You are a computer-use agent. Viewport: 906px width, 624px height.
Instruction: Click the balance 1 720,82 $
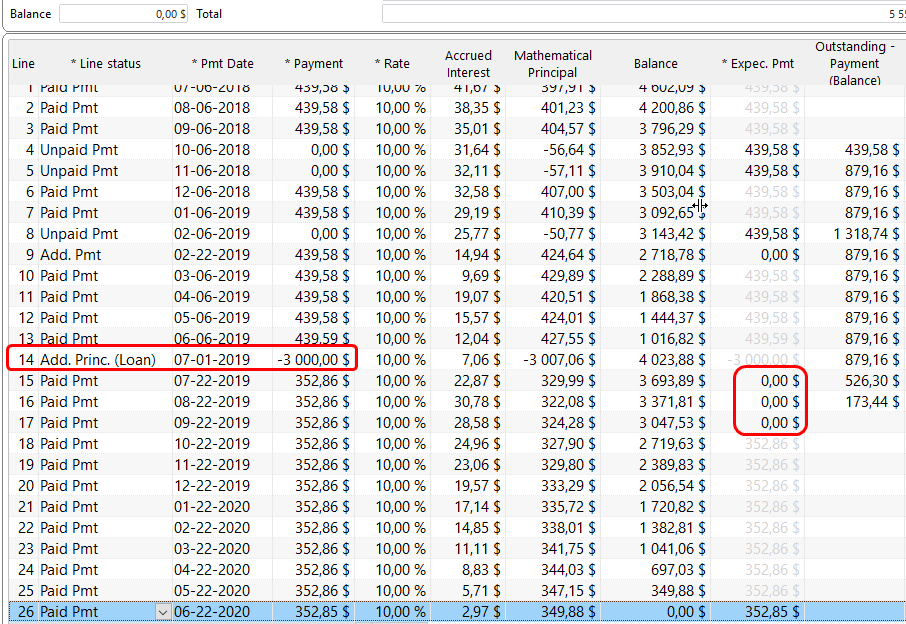point(672,507)
